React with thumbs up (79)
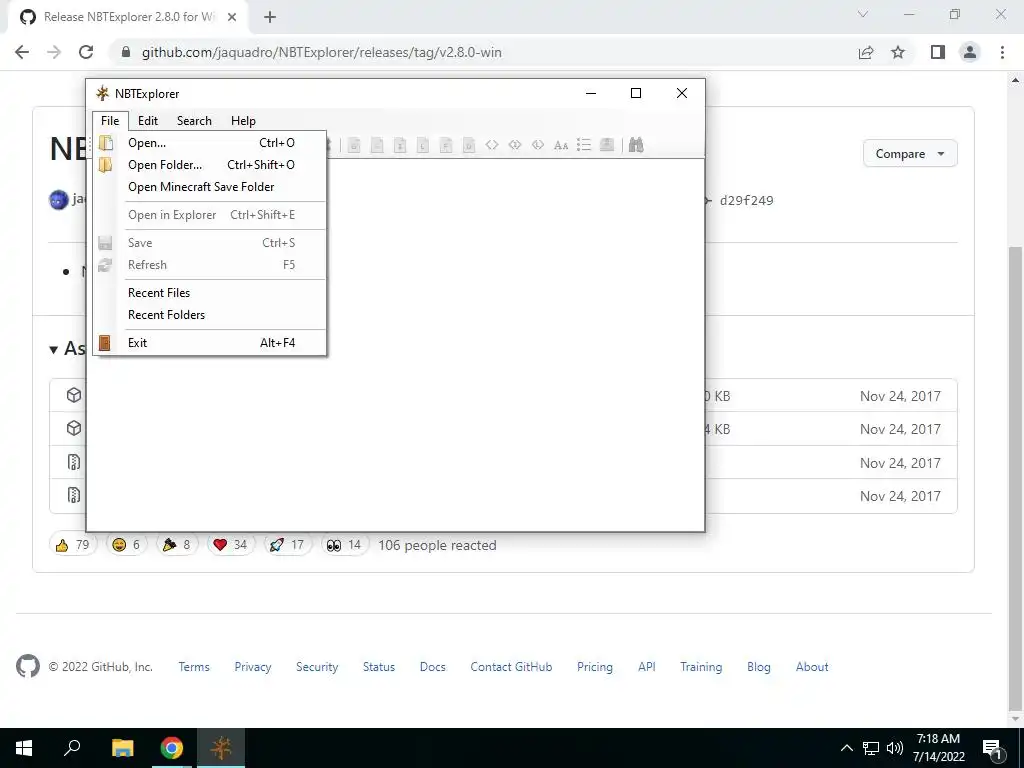This screenshot has height=768, width=1024. point(72,545)
